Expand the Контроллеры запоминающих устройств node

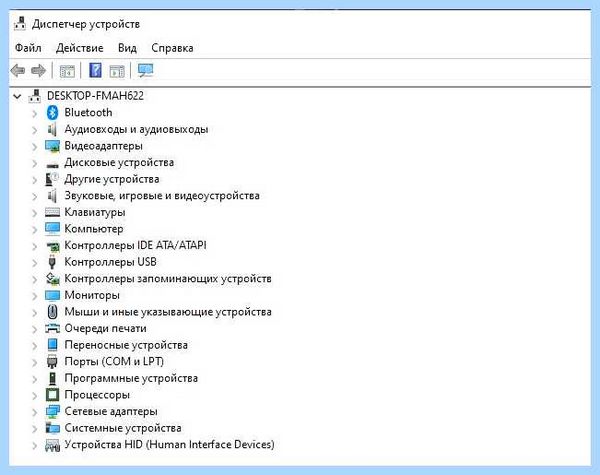coord(34,279)
